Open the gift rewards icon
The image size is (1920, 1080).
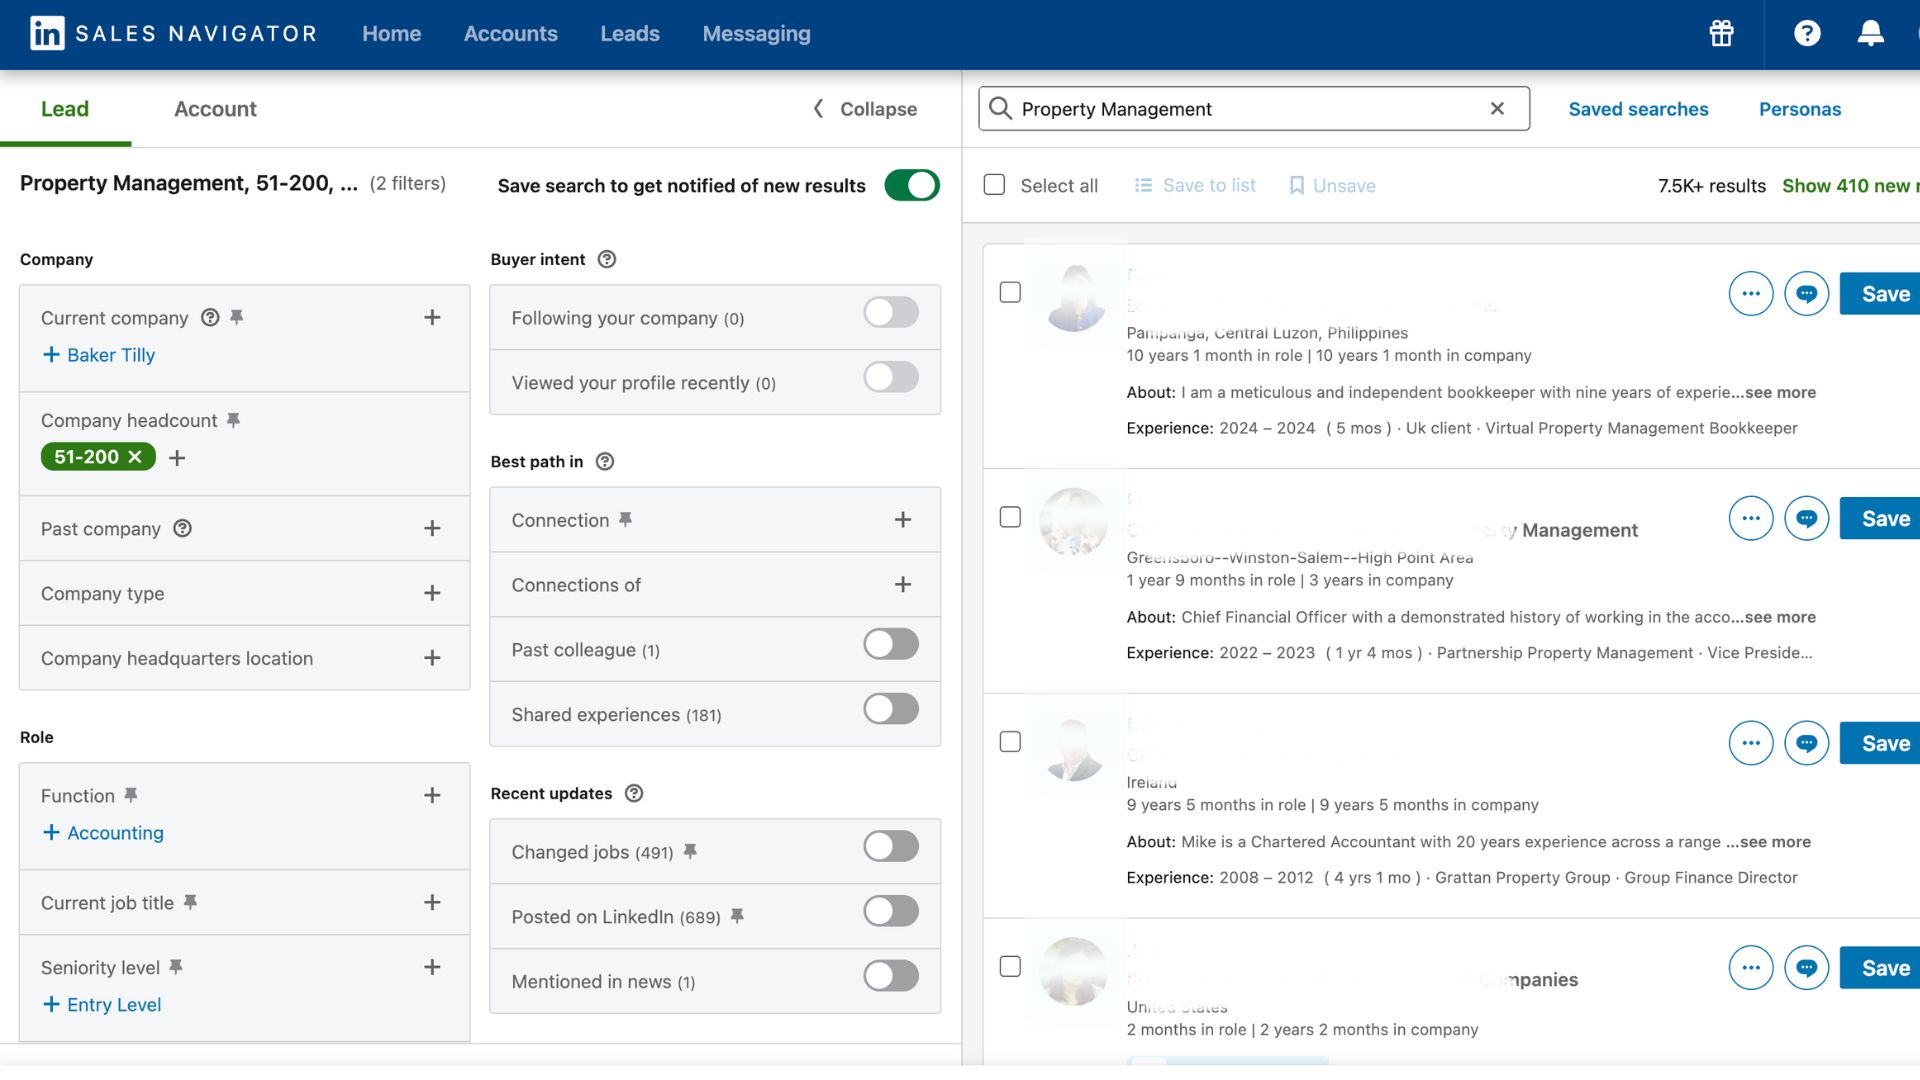1721,33
